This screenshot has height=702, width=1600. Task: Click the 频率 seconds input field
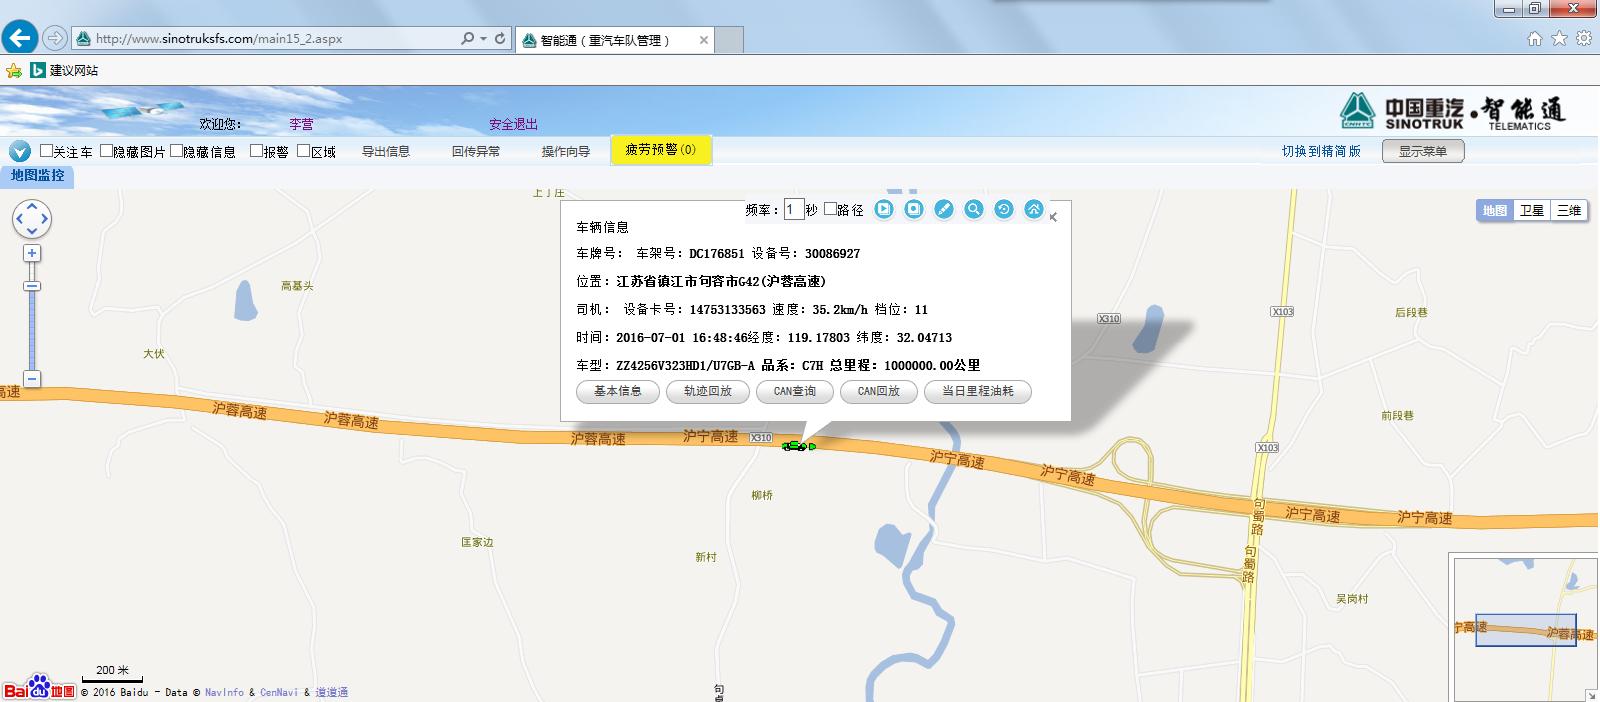tap(793, 209)
